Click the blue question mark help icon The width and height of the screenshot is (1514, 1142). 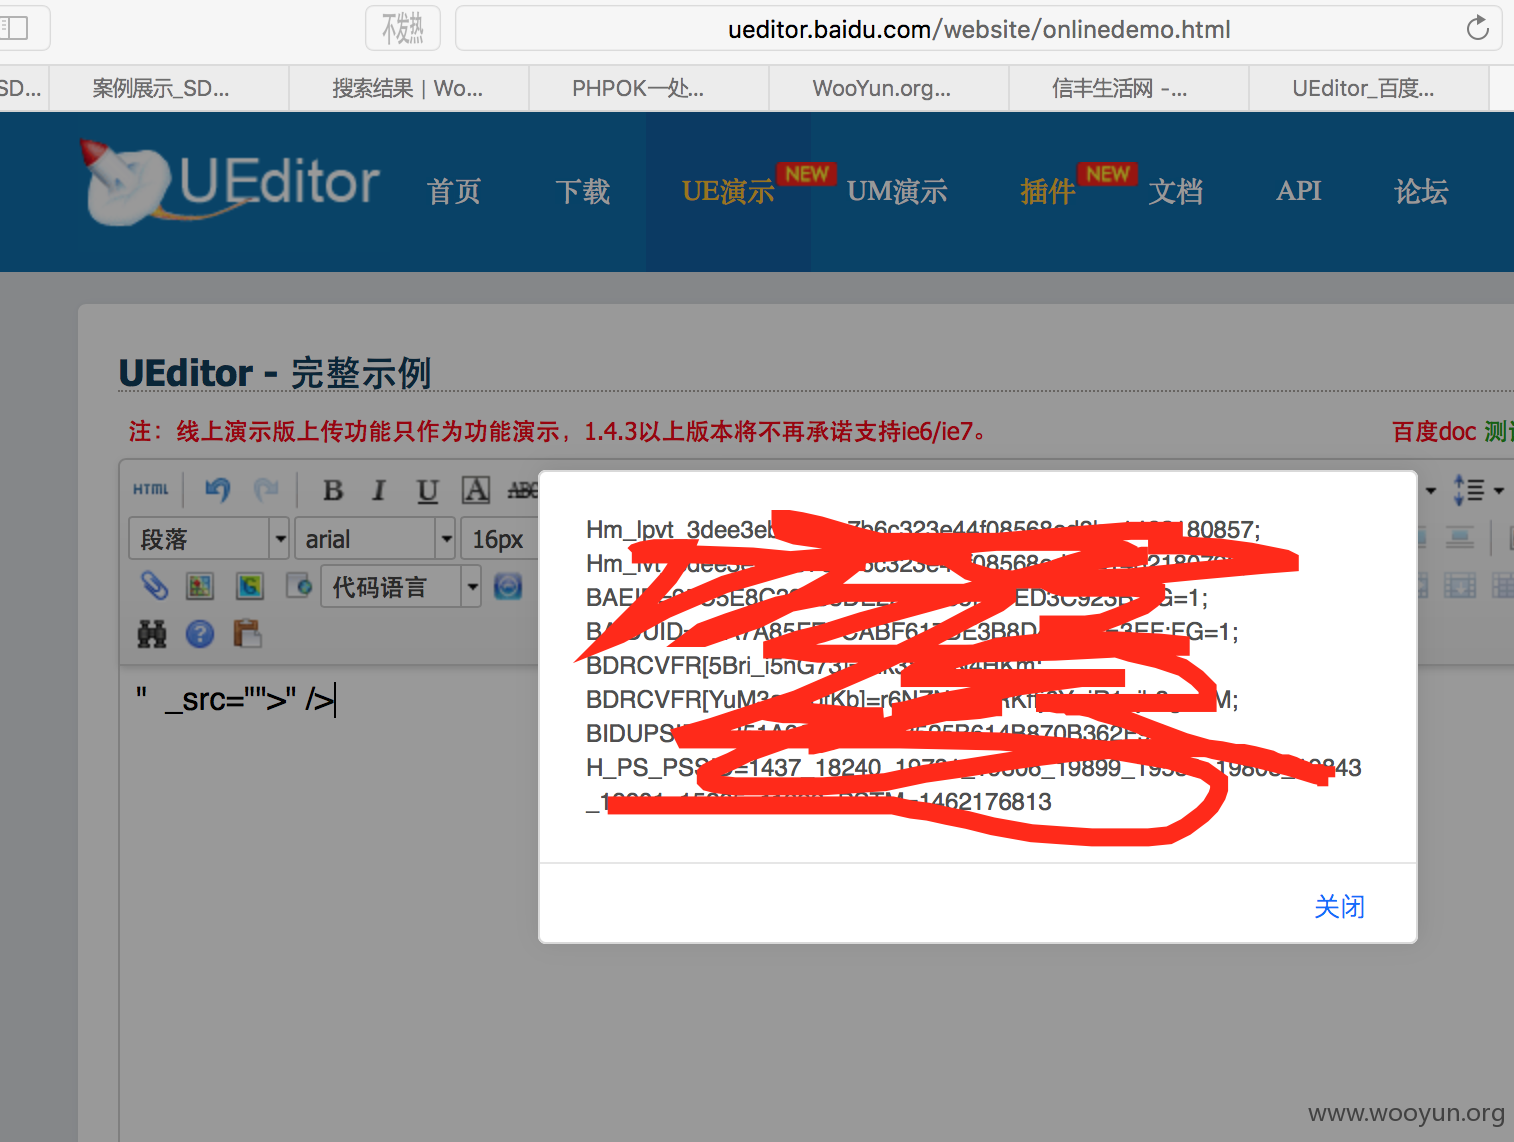click(x=200, y=633)
